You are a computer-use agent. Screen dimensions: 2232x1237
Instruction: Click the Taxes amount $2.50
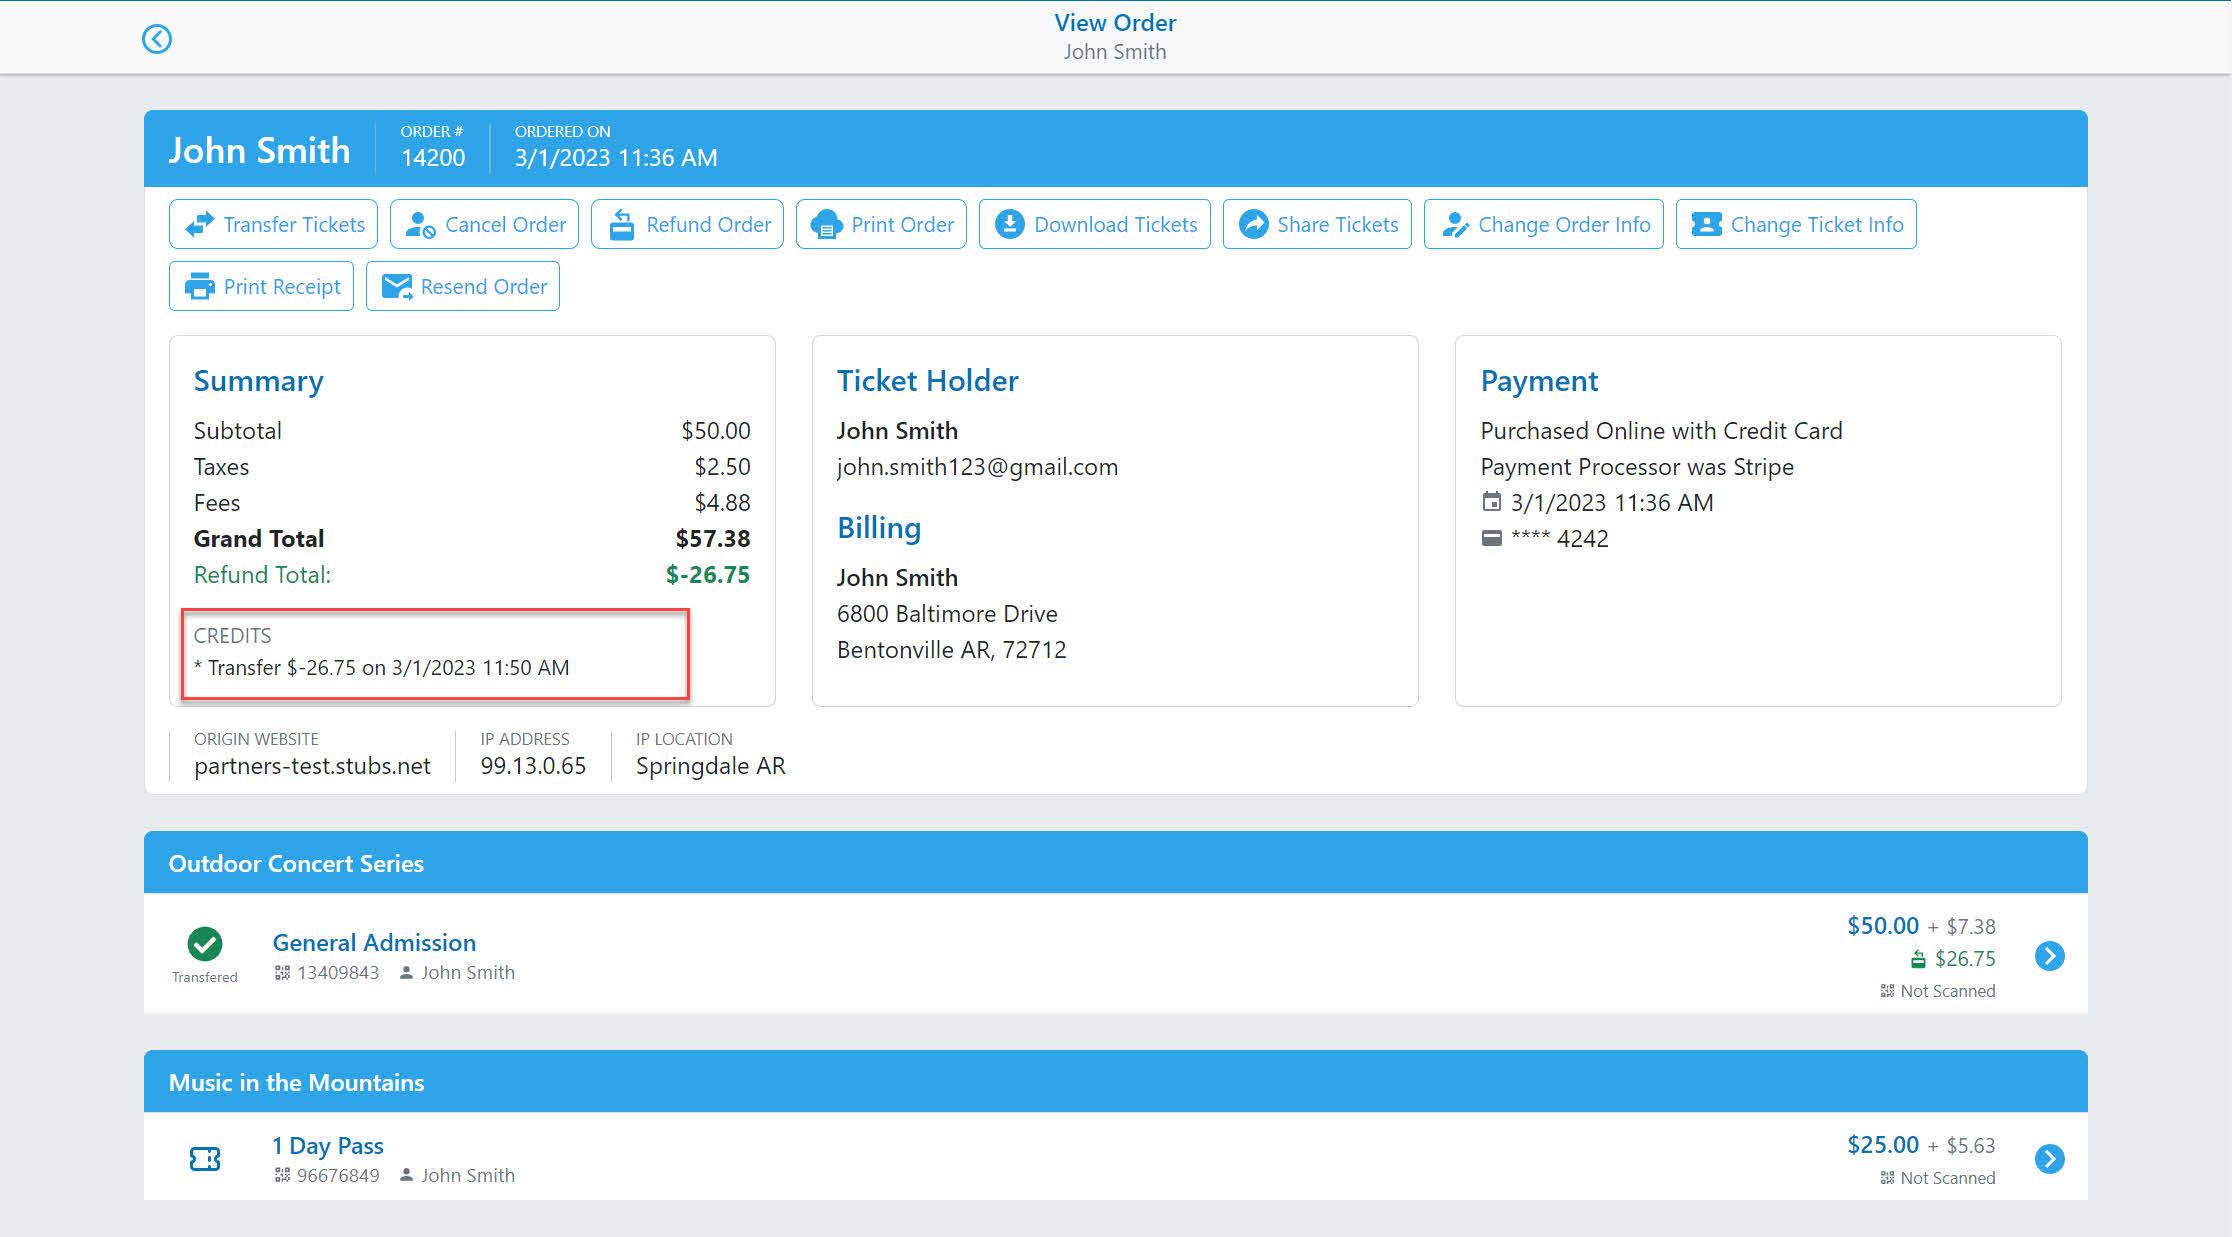pyautogui.click(x=722, y=466)
